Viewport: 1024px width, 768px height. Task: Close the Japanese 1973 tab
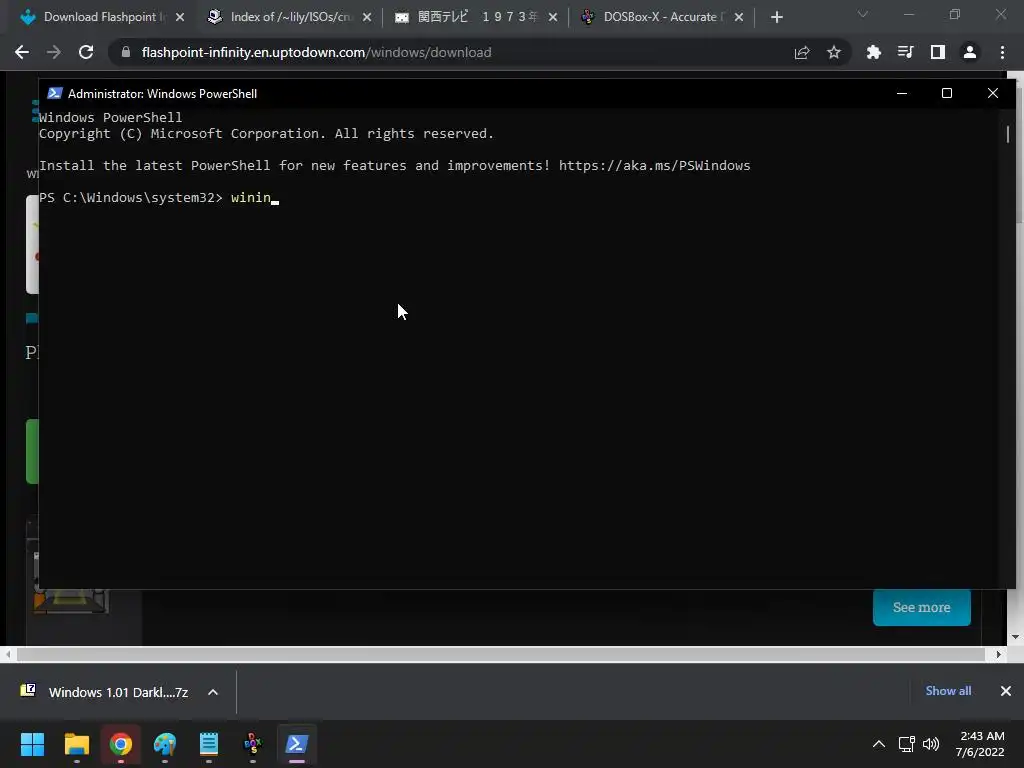click(x=553, y=17)
